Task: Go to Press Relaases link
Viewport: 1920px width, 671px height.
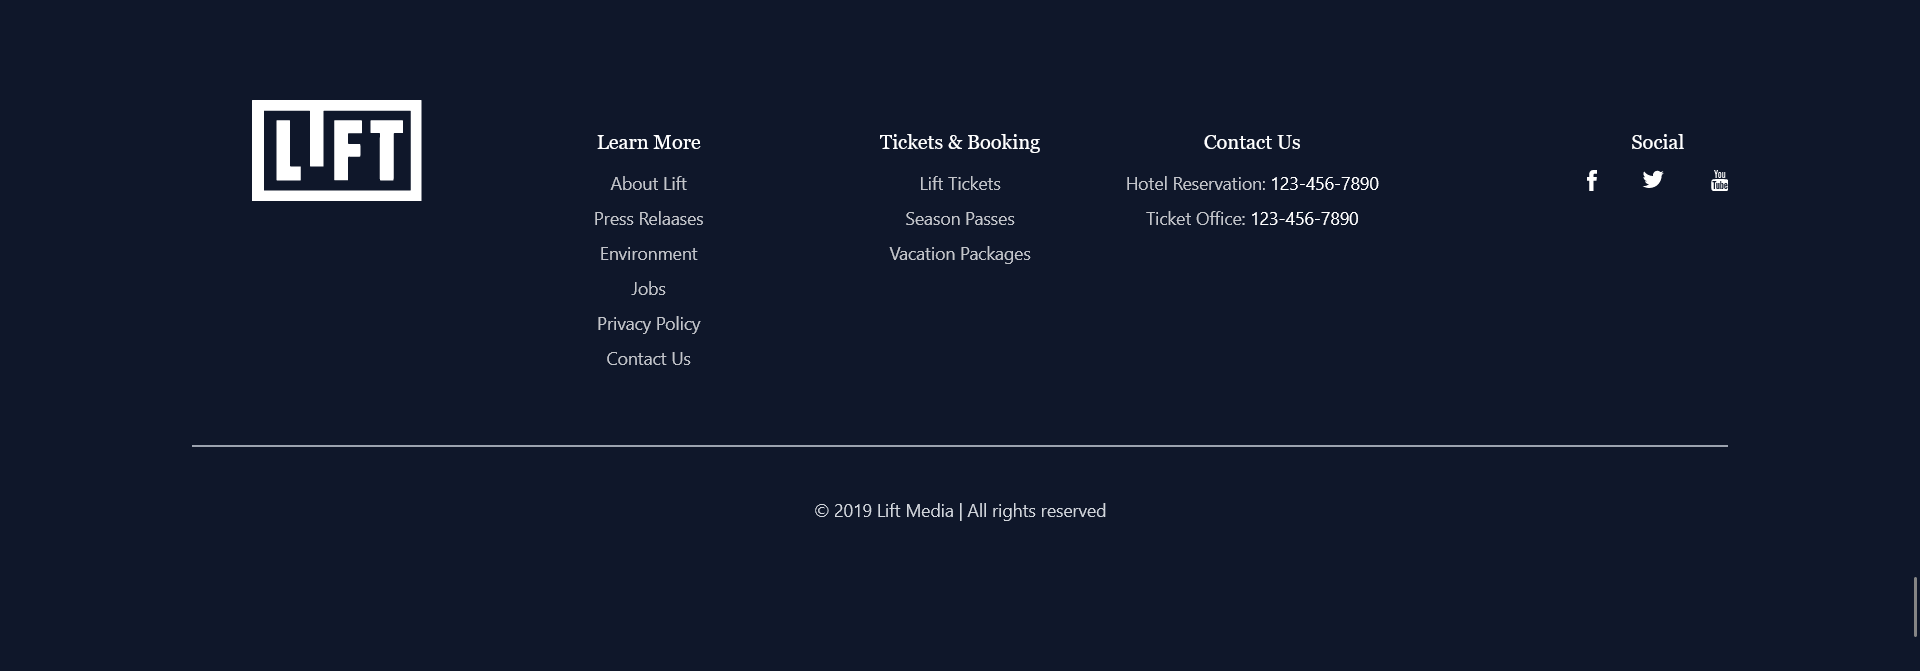Action: coord(648,219)
